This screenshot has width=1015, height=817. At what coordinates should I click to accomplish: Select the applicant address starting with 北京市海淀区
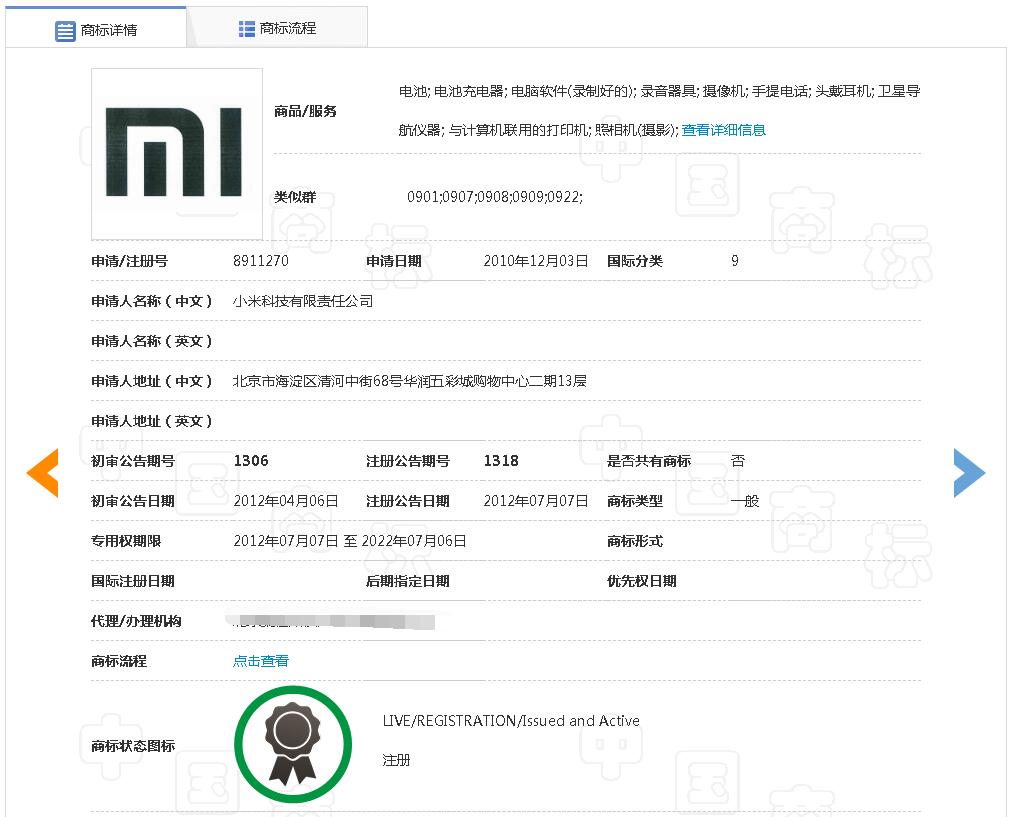tap(410, 381)
